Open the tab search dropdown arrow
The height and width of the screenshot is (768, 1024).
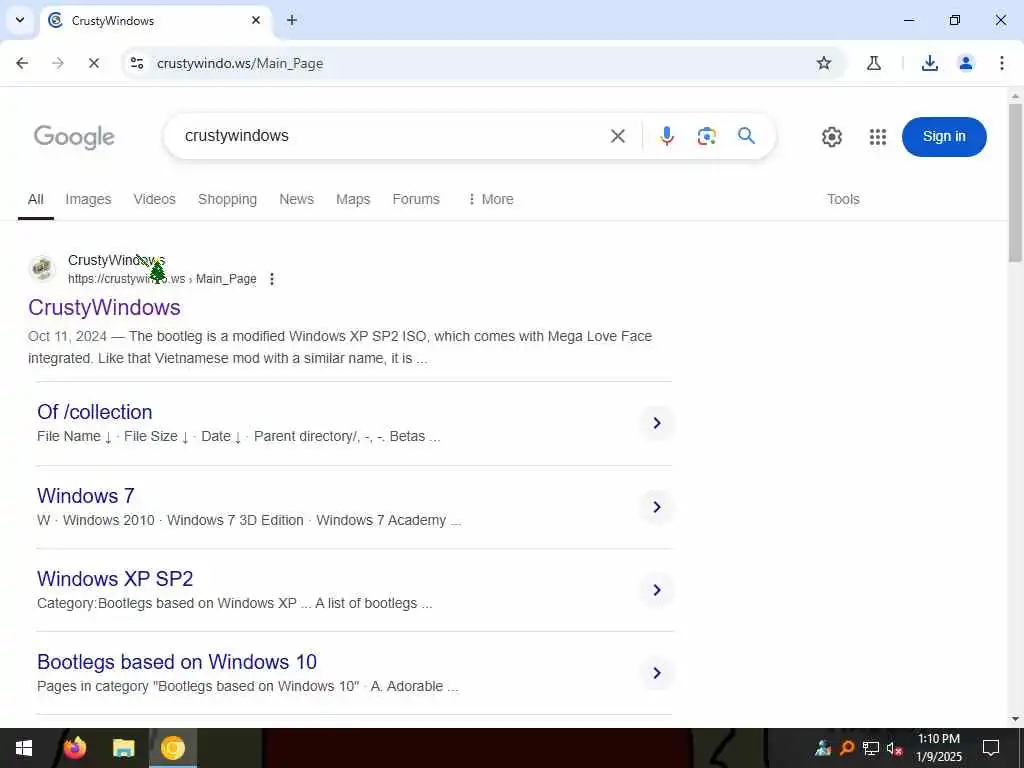[x=20, y=20]
